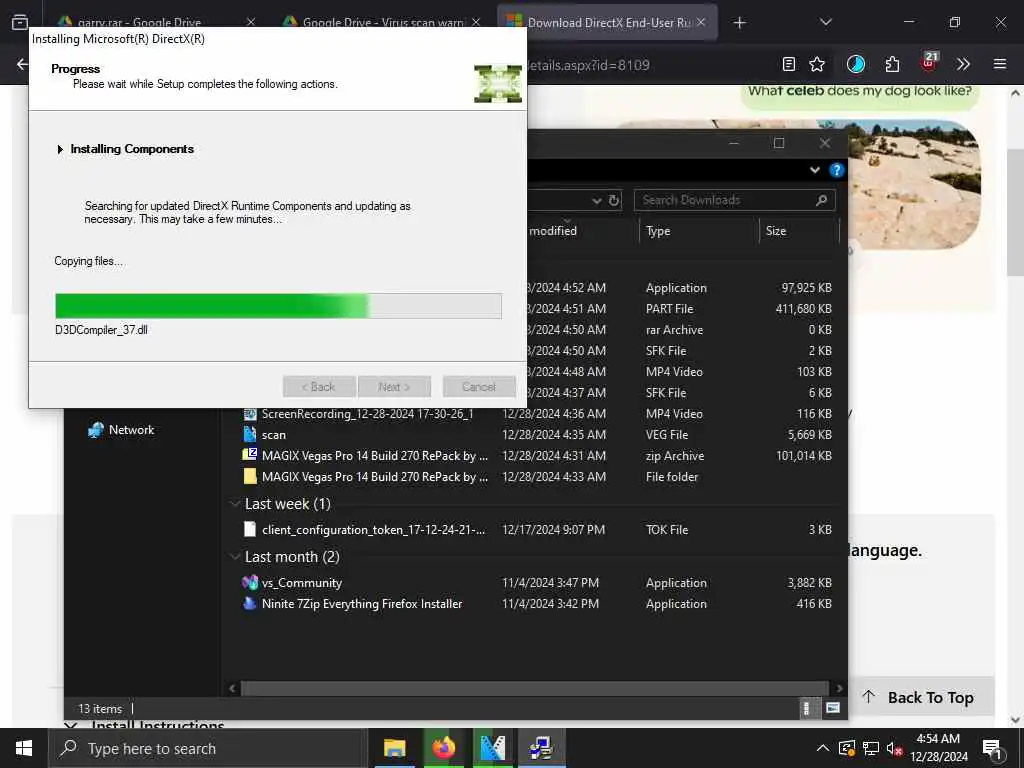Sort by the Type column header
The image size is (1024, 768).
699,231
